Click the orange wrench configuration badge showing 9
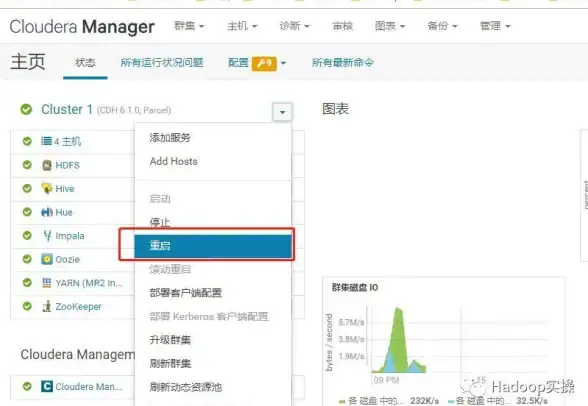Screen dimensions: 588x406 click(x=264, y=63)
